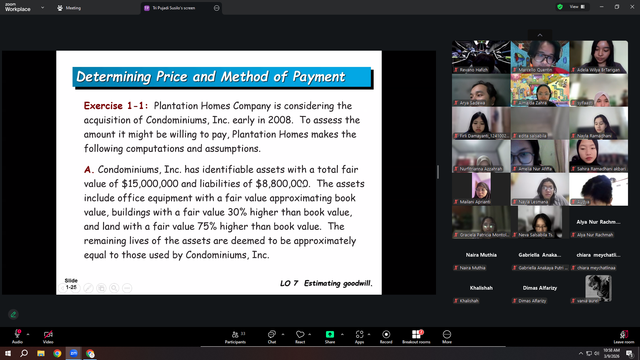This screenshot has width=640, height=360.
Task: Expand the arrow next to Apps
Action: point(369,334)
